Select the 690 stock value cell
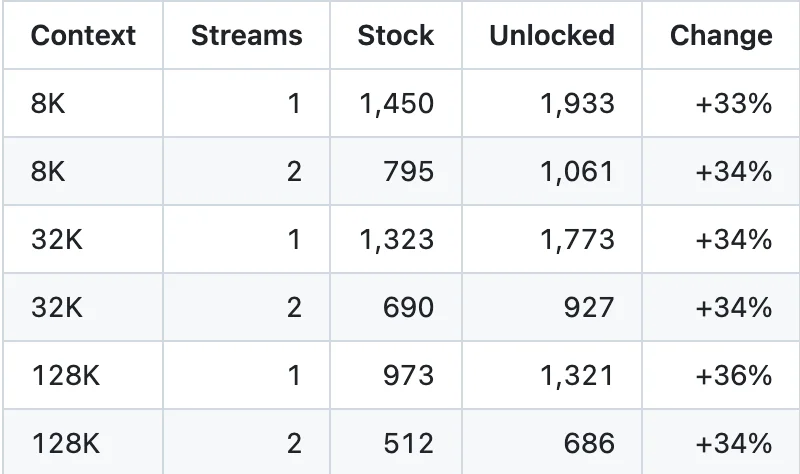 tap(396, 307)
